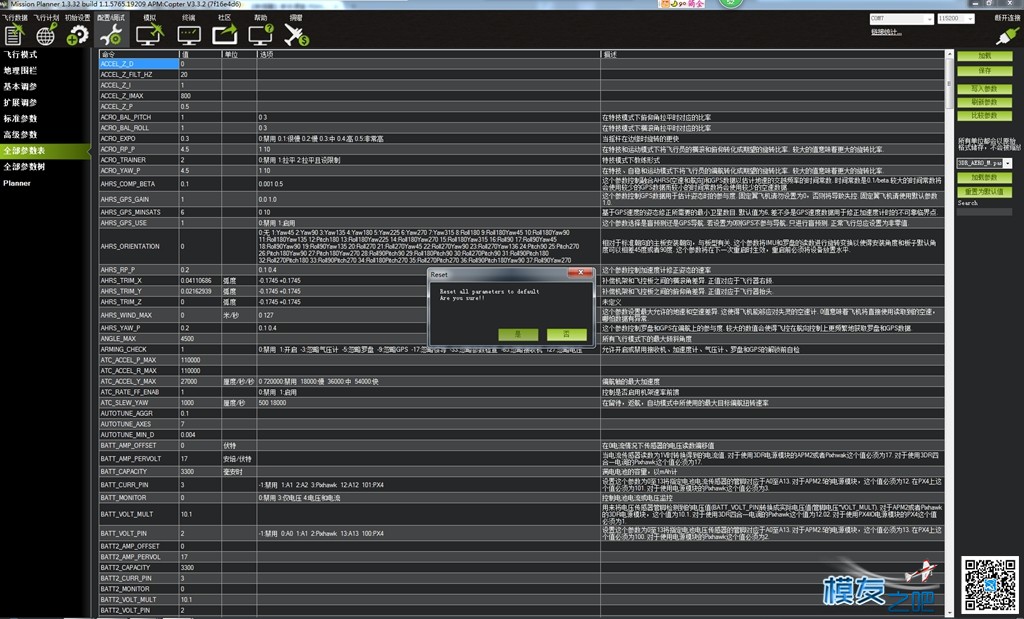
Task: Select Planner in the left sidebar
Action: [17, 183]
